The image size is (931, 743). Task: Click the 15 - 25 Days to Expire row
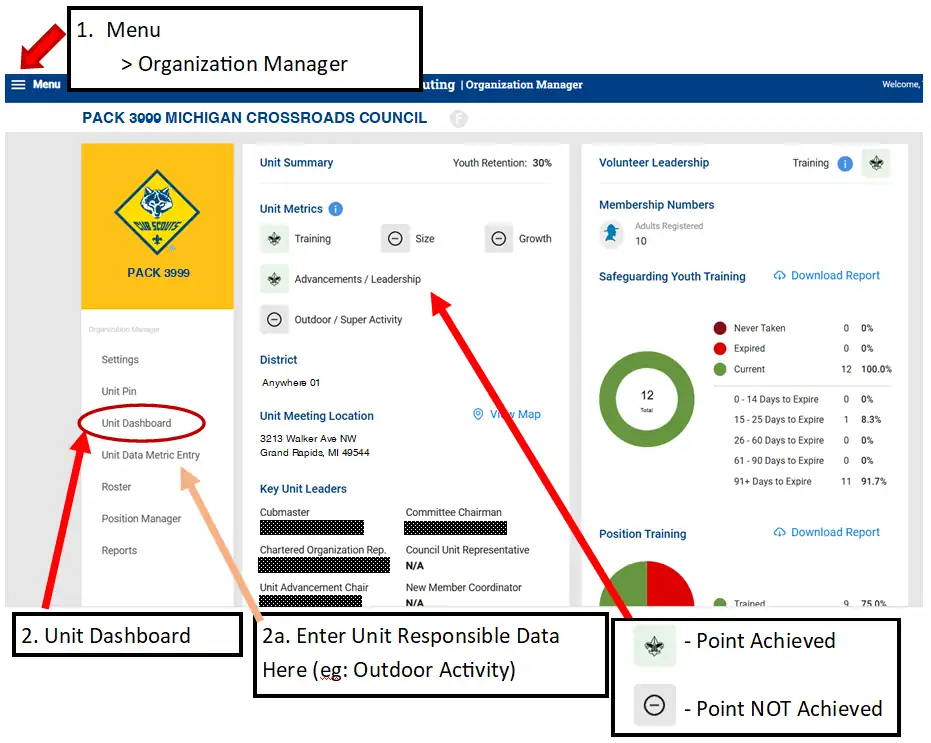point(808,419)
